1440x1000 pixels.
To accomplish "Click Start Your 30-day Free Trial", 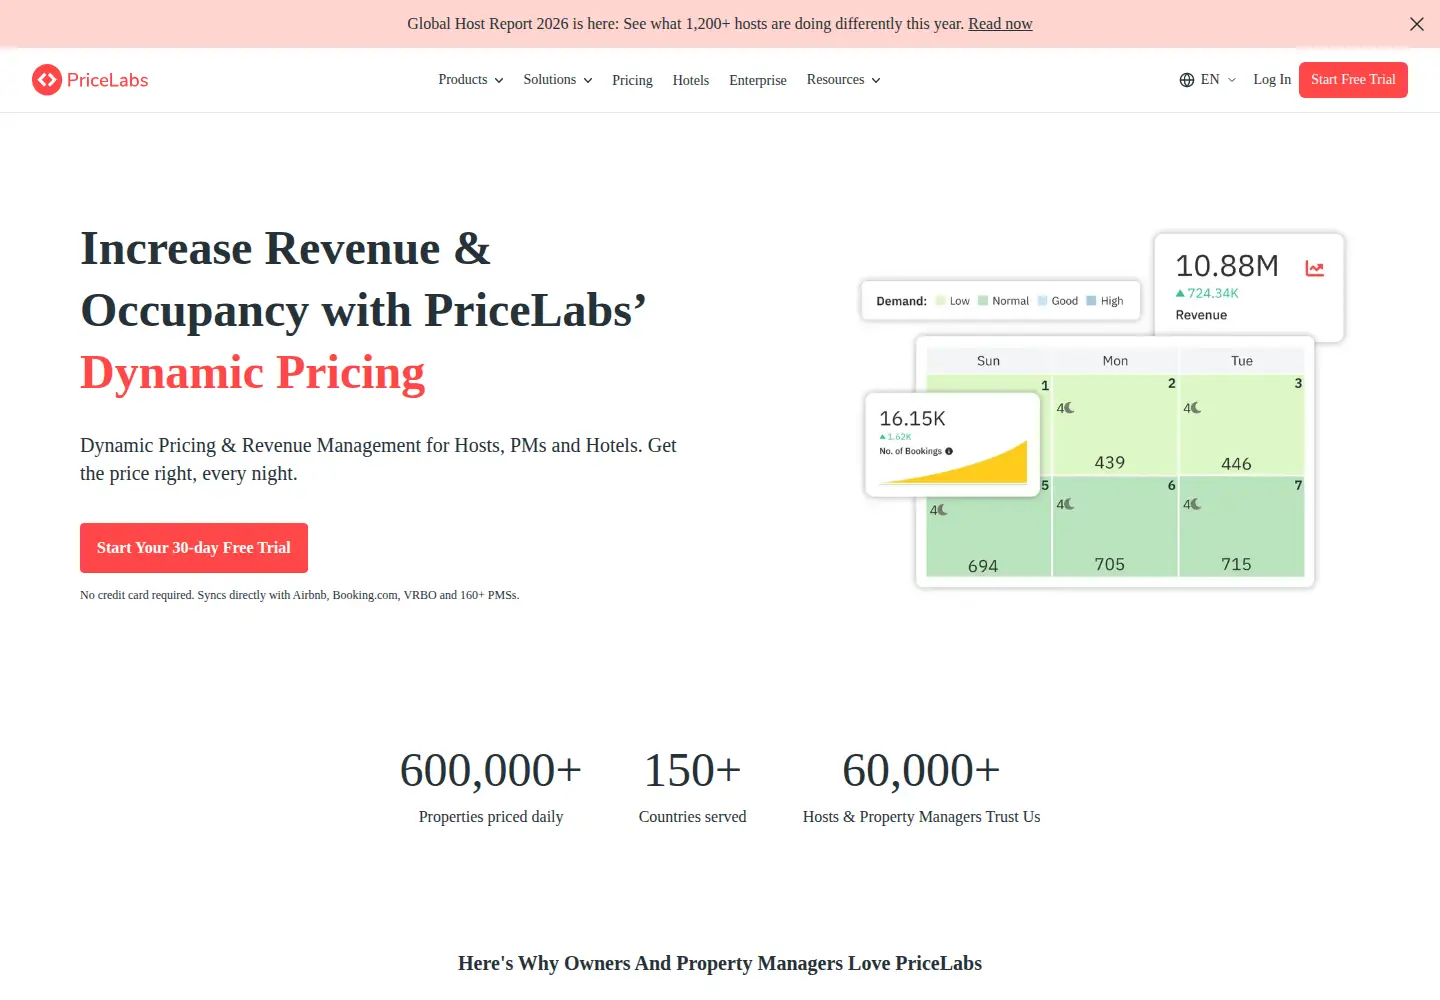I will click(194, 548).
